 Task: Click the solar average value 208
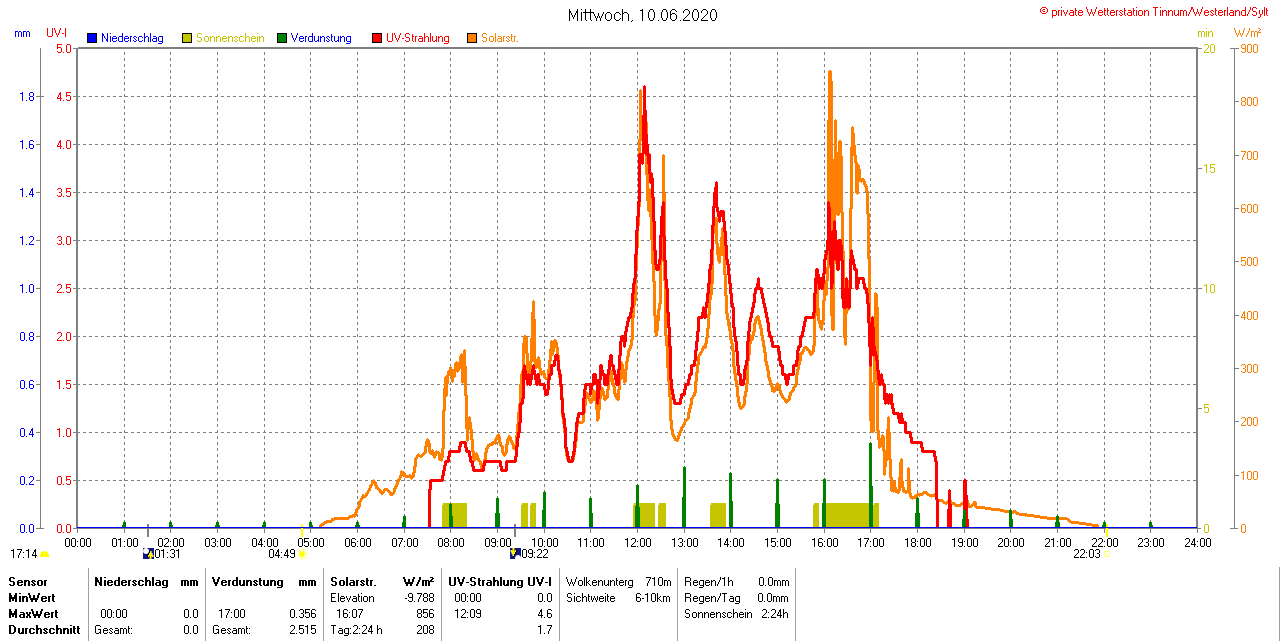424,630
